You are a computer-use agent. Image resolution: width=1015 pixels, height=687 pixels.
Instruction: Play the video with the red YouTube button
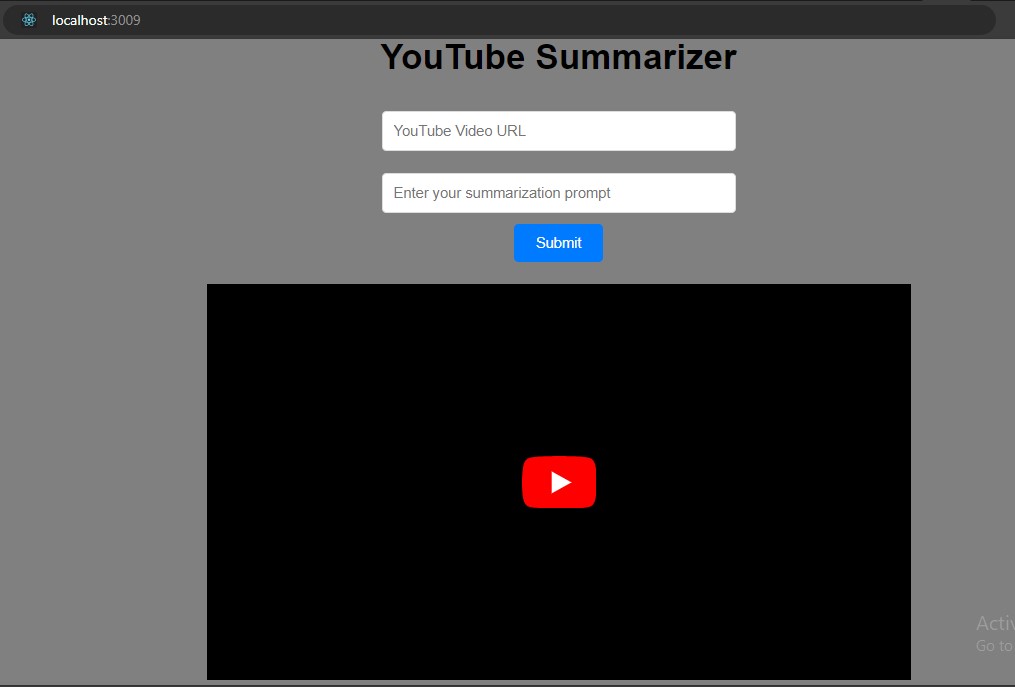[559, 482]
